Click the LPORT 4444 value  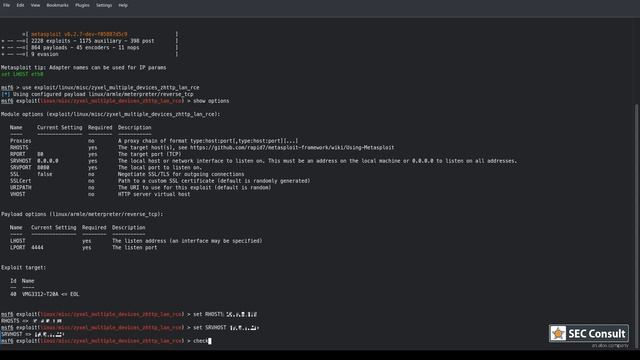point(37,247)
